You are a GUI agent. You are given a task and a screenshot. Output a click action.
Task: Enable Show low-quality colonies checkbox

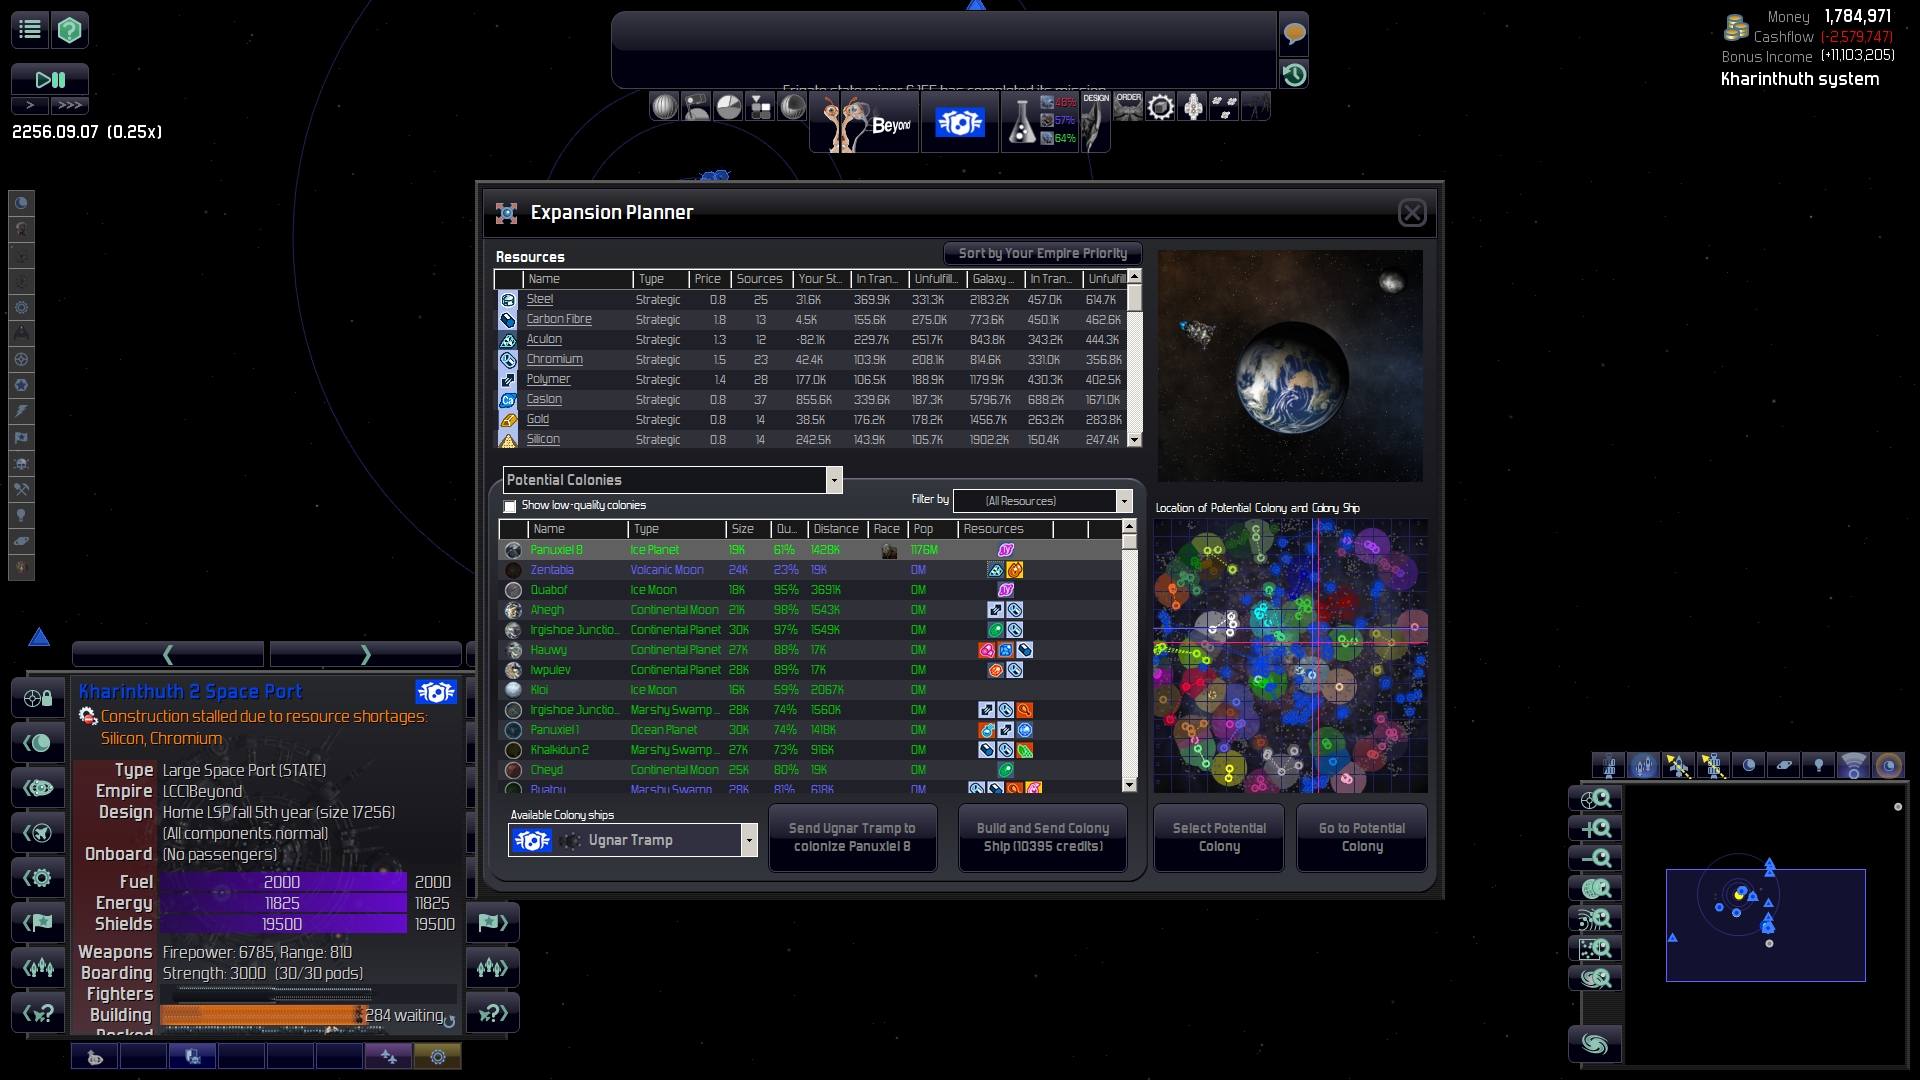click(510, 506)
